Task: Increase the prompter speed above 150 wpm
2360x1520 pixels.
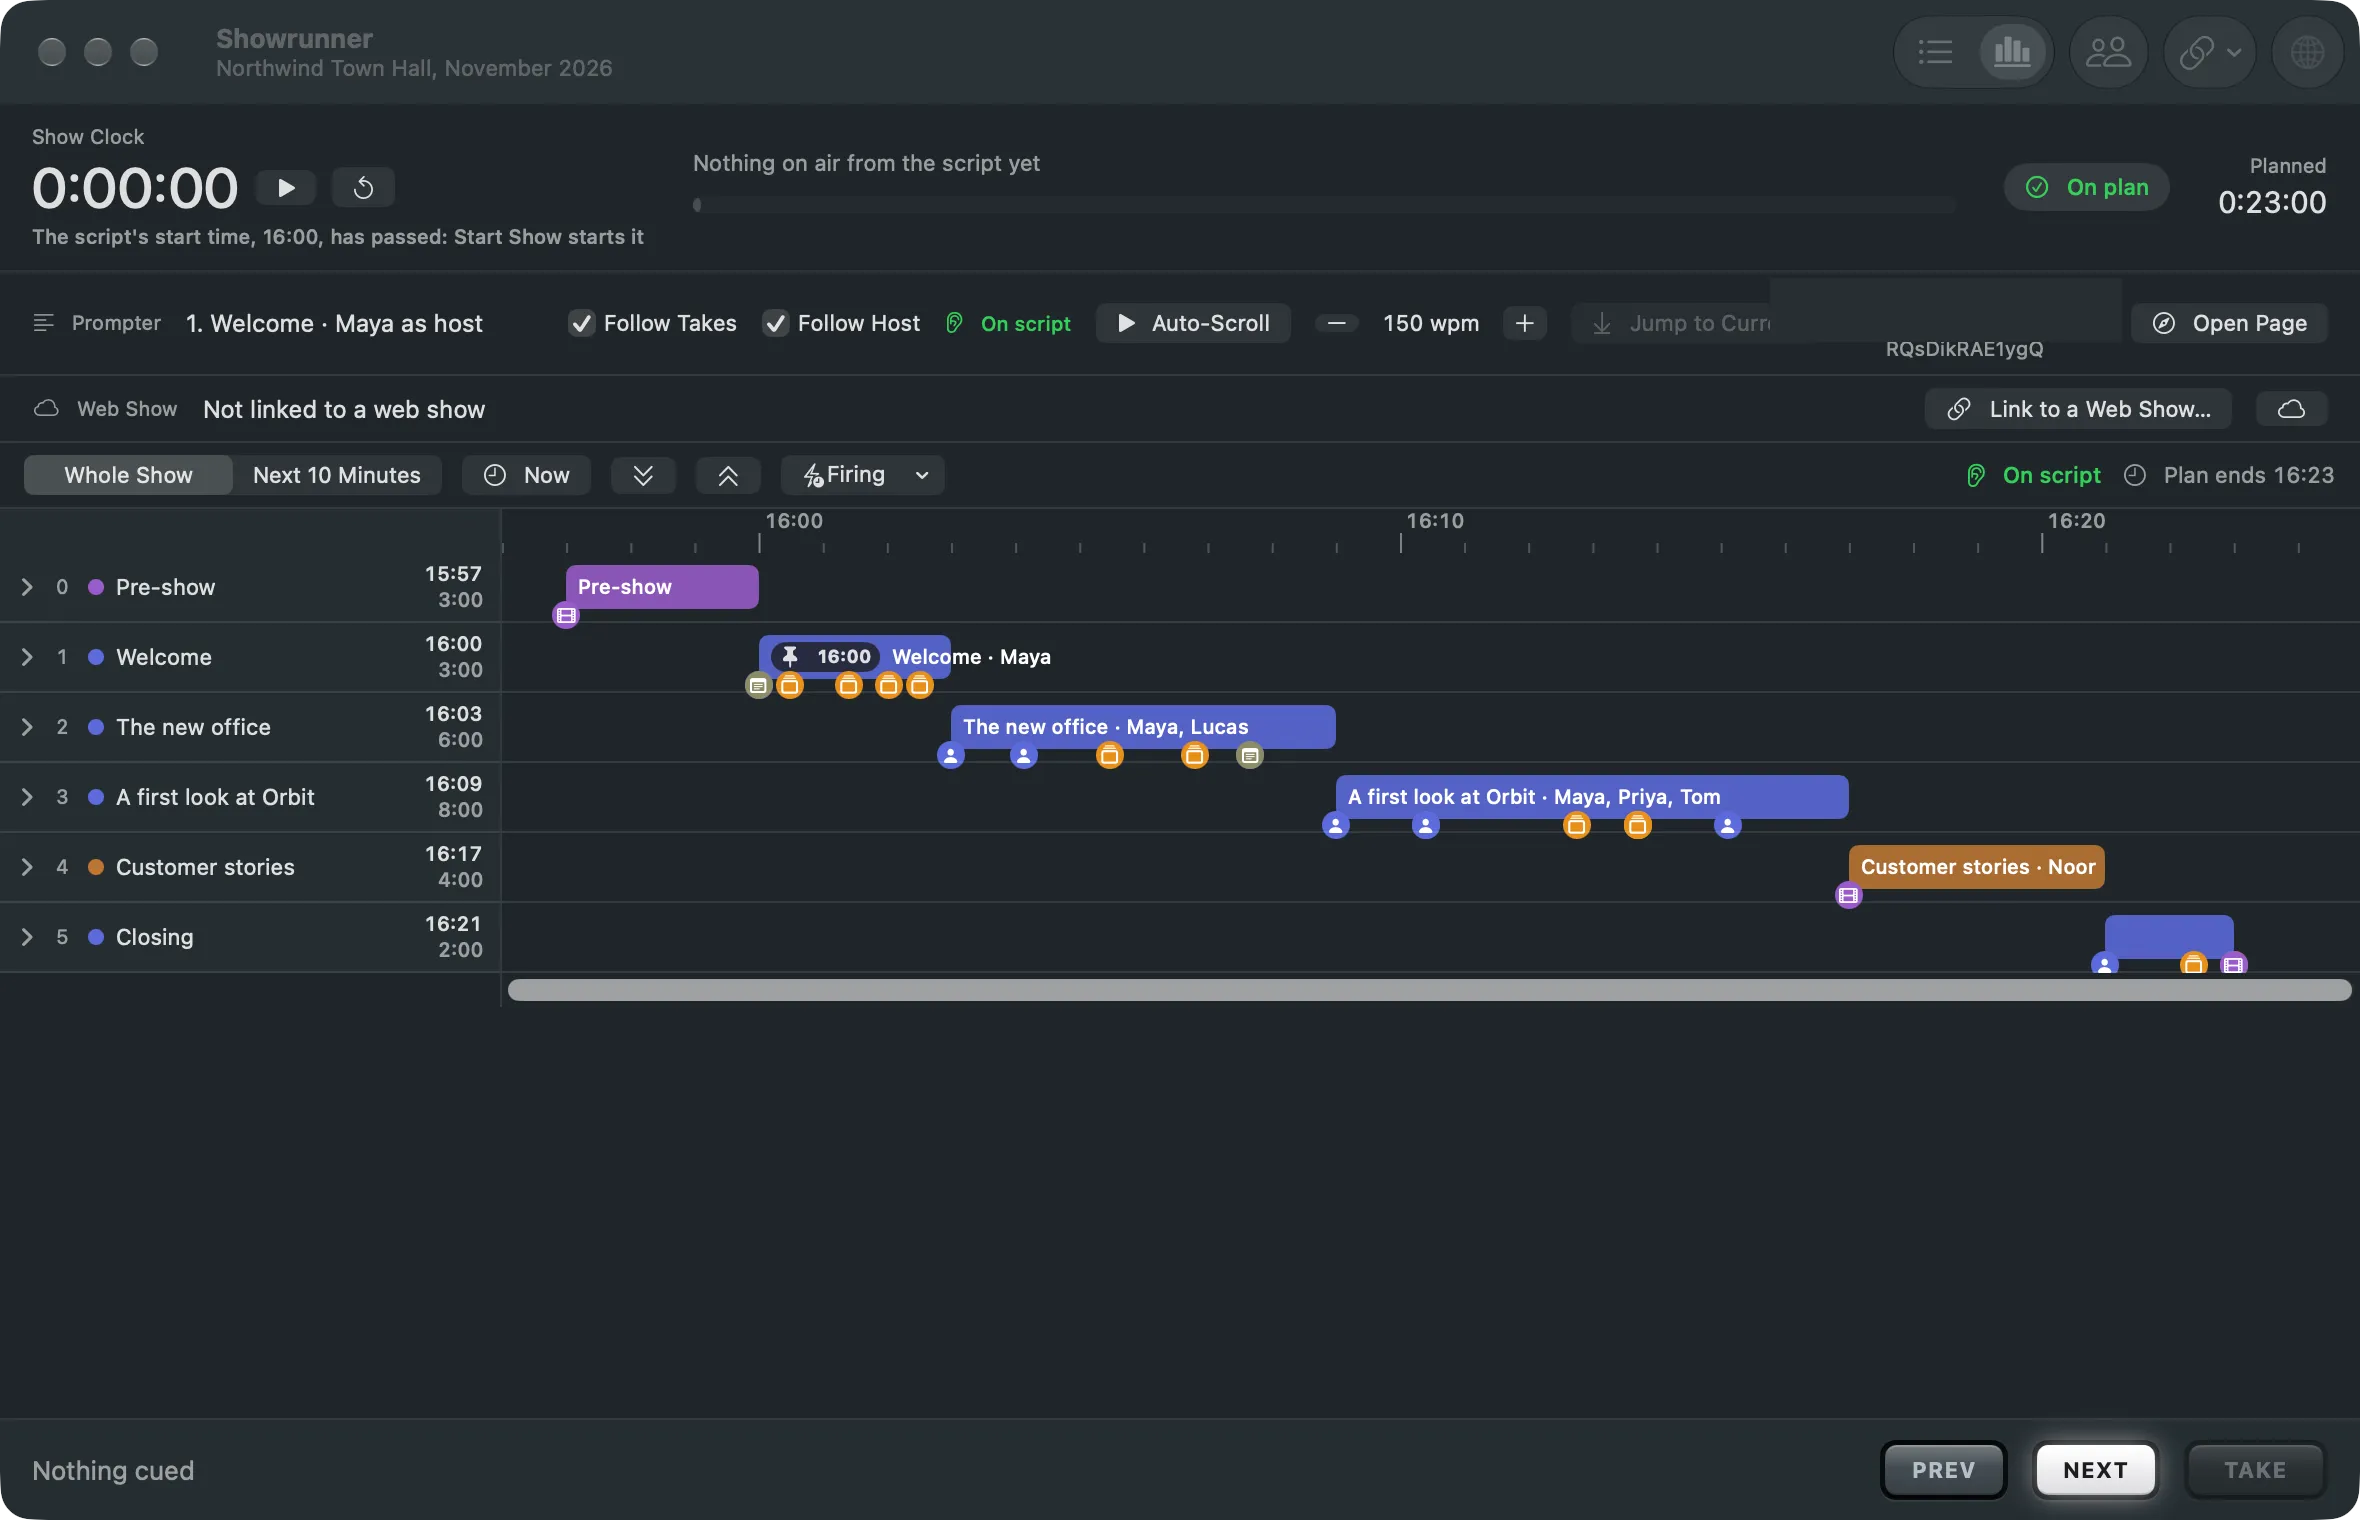Action: click(x=1524, y=323)
